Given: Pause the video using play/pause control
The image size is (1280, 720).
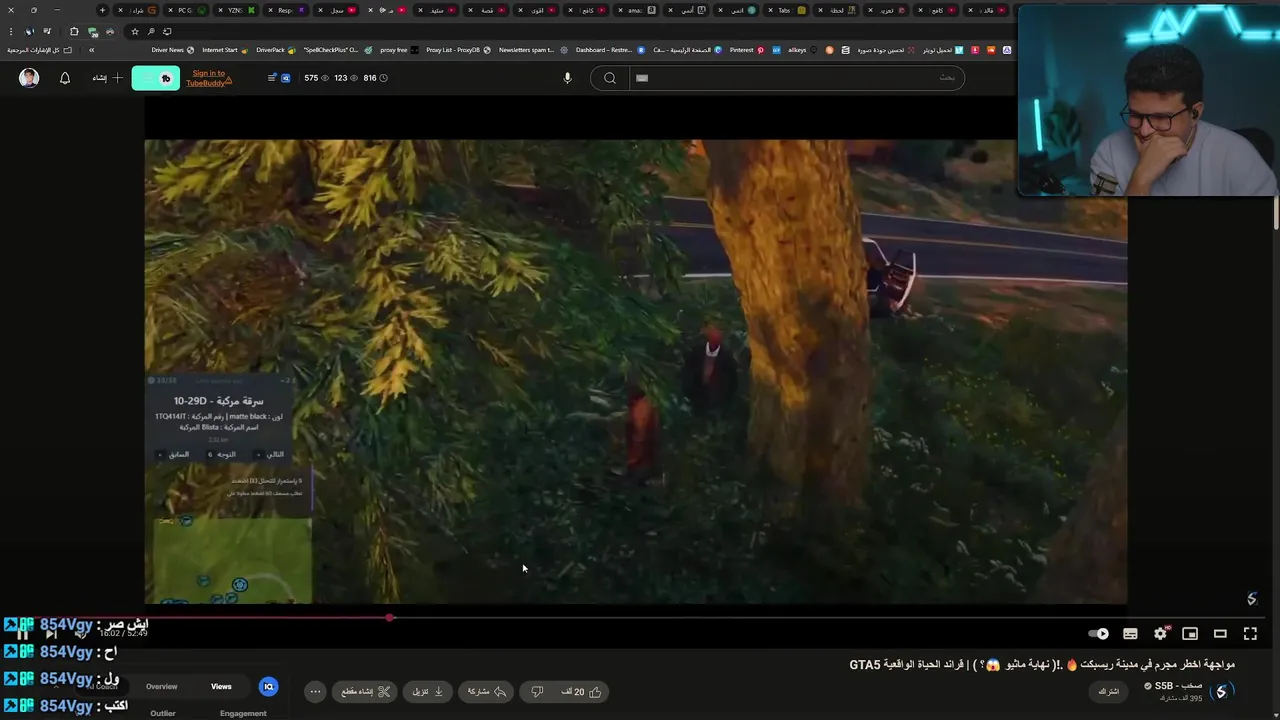Looking at the screenshot, I should (22, 634).
